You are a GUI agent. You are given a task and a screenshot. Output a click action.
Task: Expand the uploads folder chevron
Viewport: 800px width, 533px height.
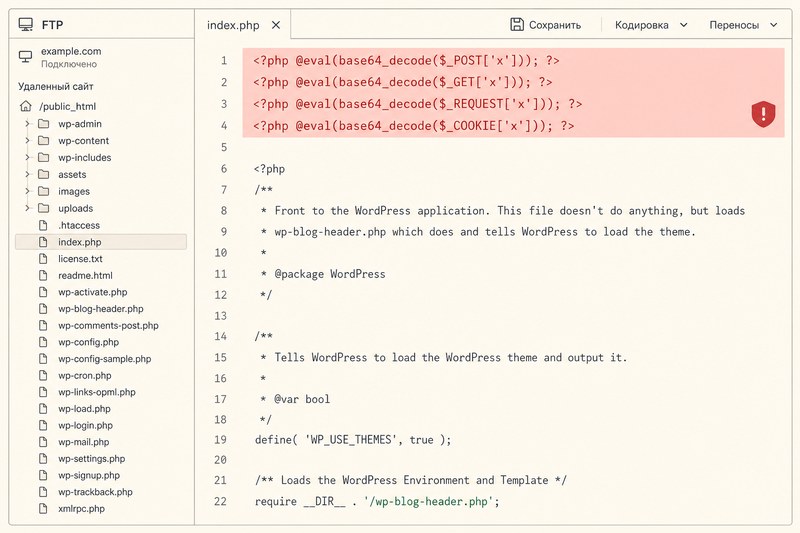[x=28, y=208]
